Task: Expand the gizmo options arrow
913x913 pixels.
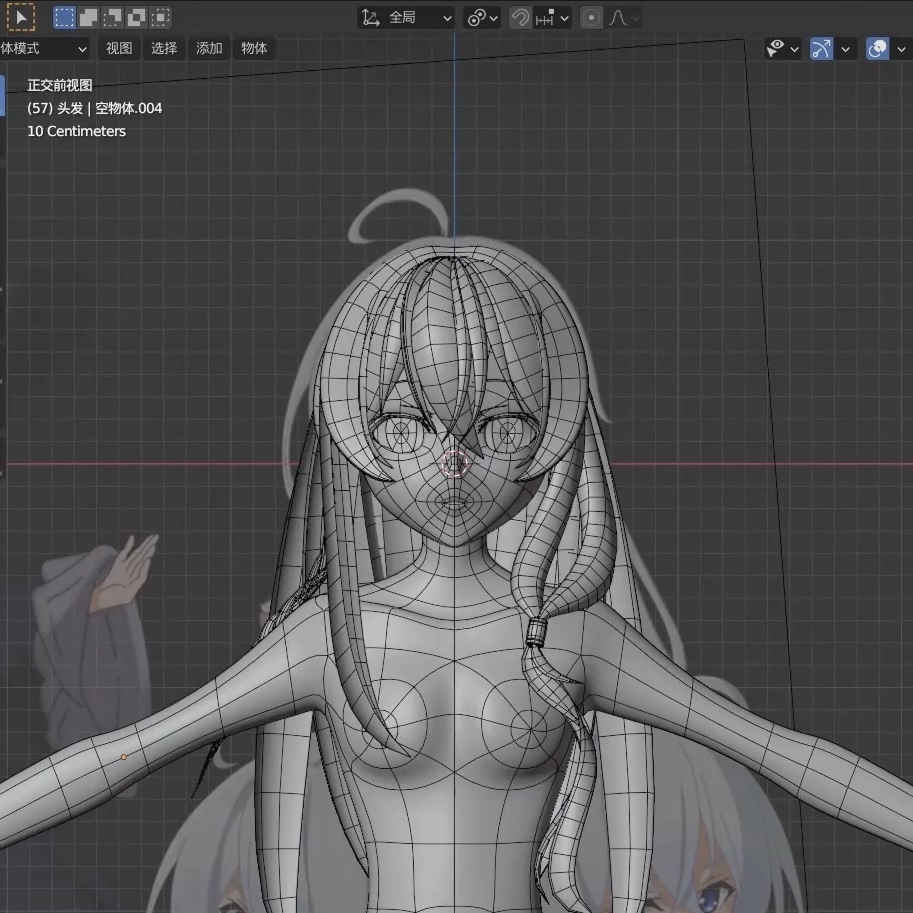Action: pyautogui.click(x=845, y=49)
